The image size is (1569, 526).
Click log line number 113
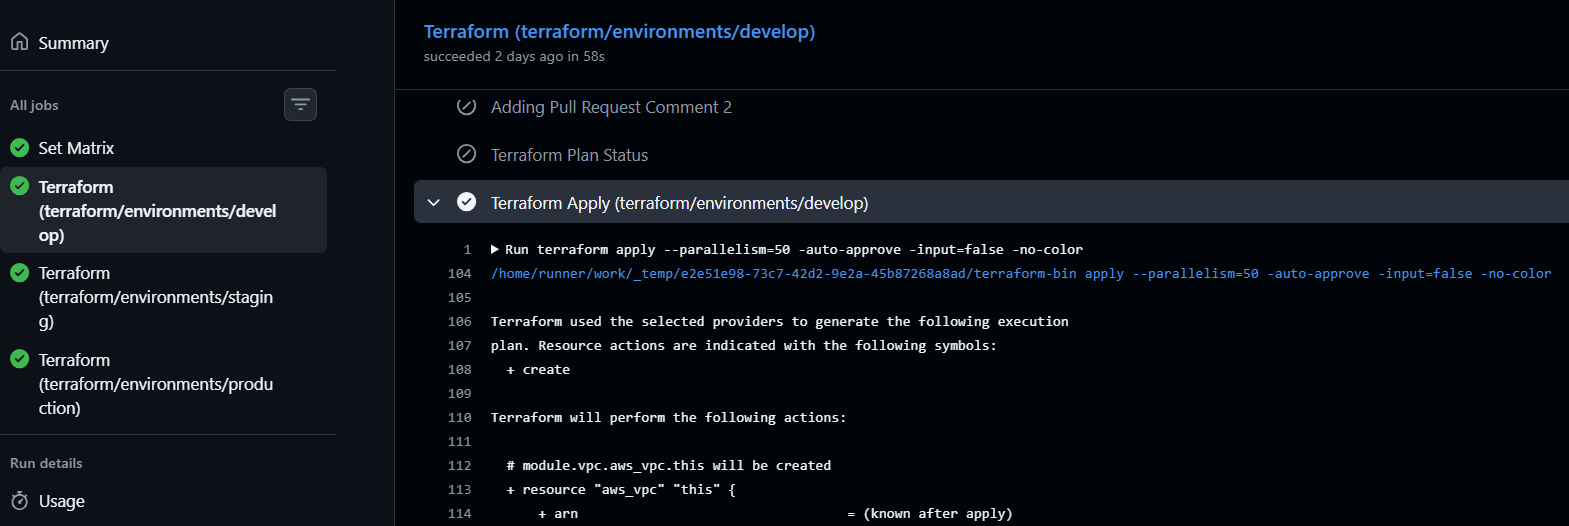[x=460, y=490]
